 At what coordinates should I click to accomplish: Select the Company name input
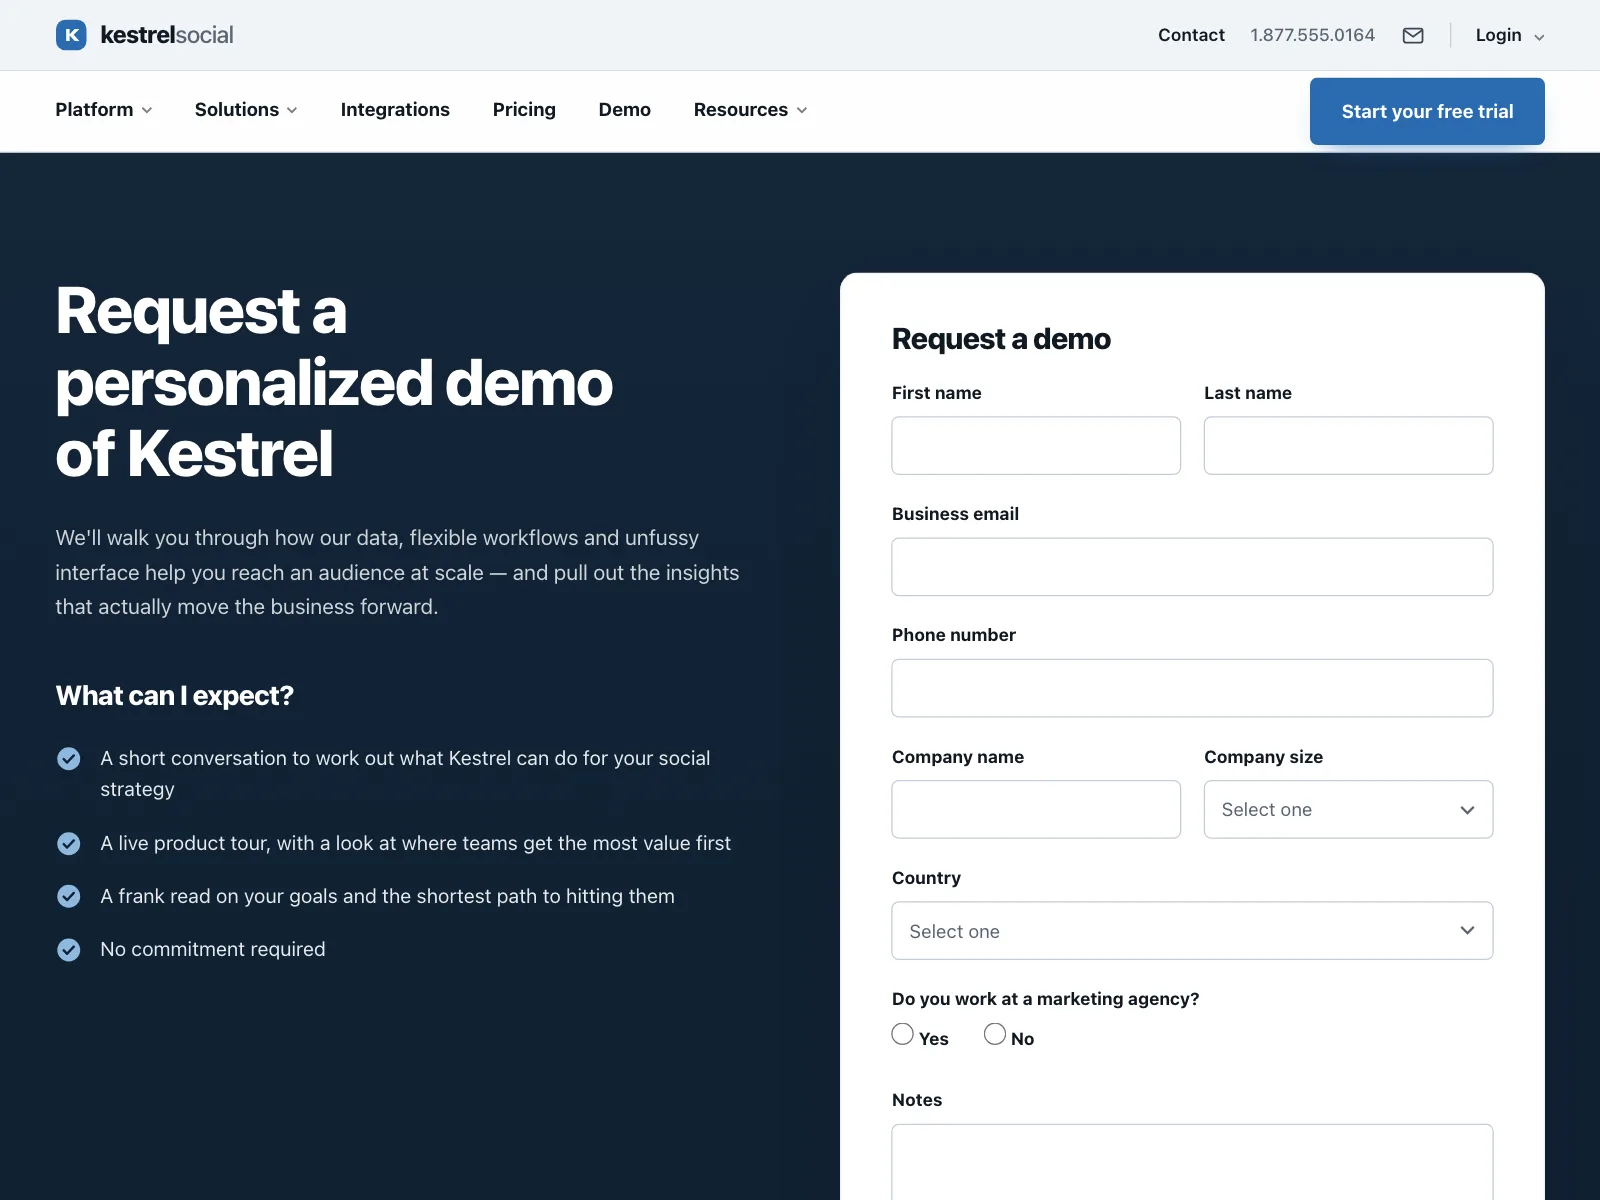[x=1036, y=810]
